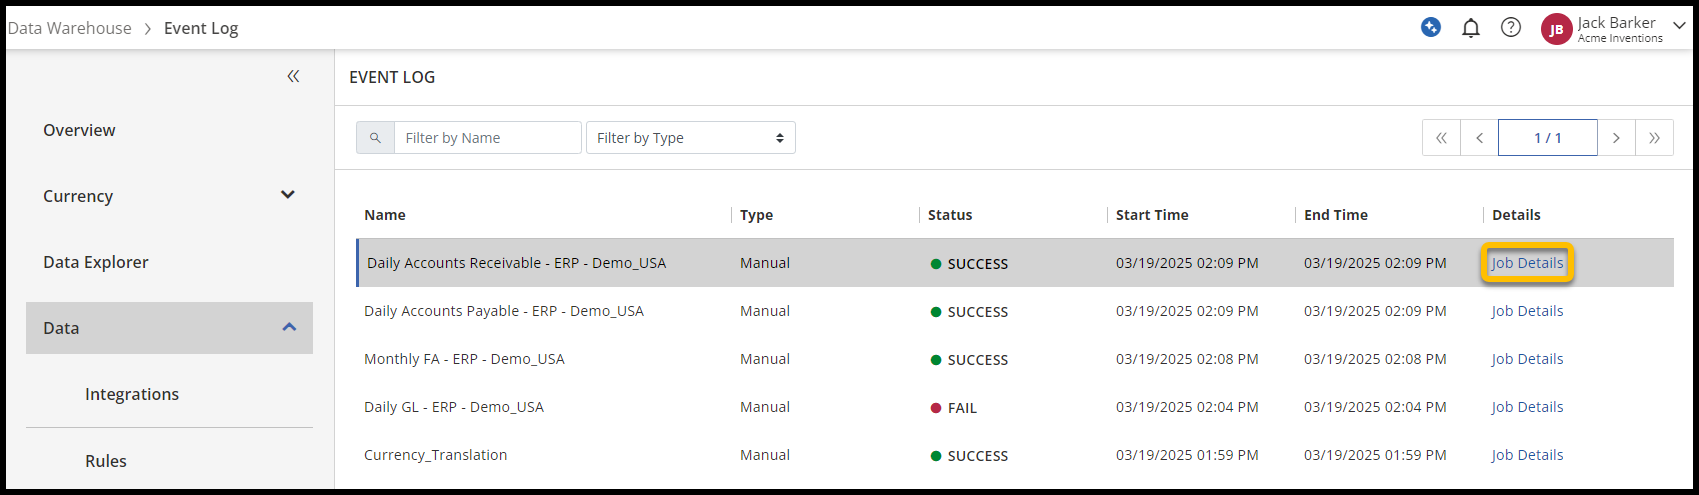The image size is (1699, 495).
Task: Open the Overview sidebar item
Action: (x=79, y=130)
